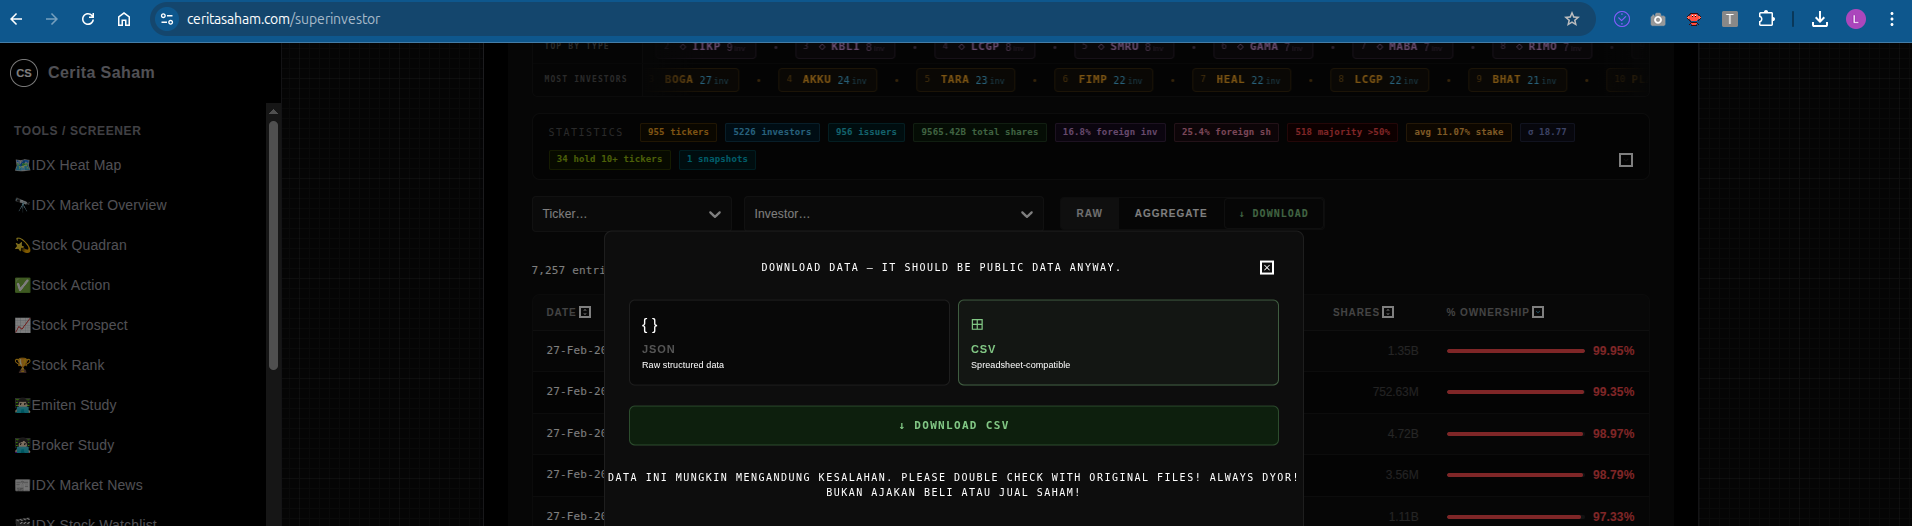The height and width of the screenshot is (526, 1912).
Task: Reload the page
Action: coord(88,19)
